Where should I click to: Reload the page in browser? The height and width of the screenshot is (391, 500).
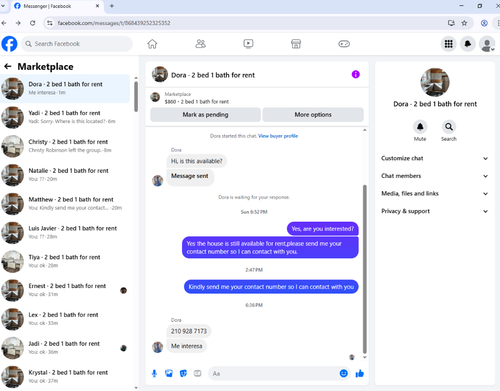[32, 23]
